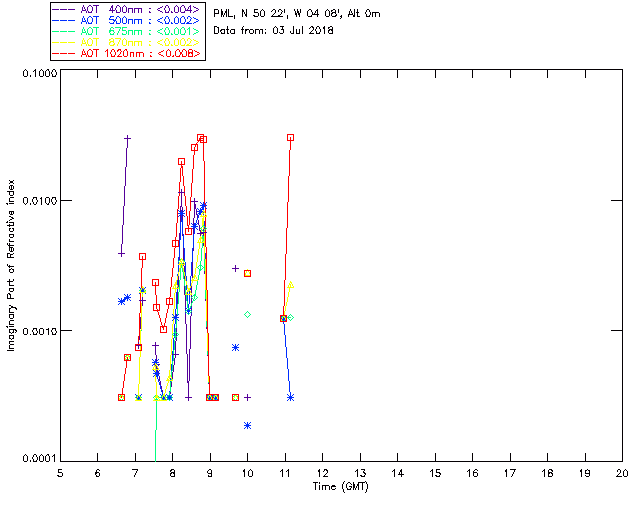
Task: Click the y-axis tick label 0.1000
Action: (40, 73)
